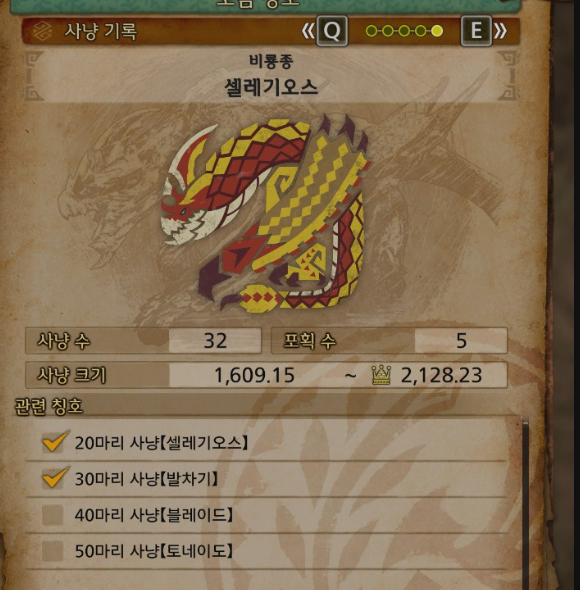The width and height of the screenshot is (580, 590).
Task: Click the left double chevron arrow
Action: (308, 31)
